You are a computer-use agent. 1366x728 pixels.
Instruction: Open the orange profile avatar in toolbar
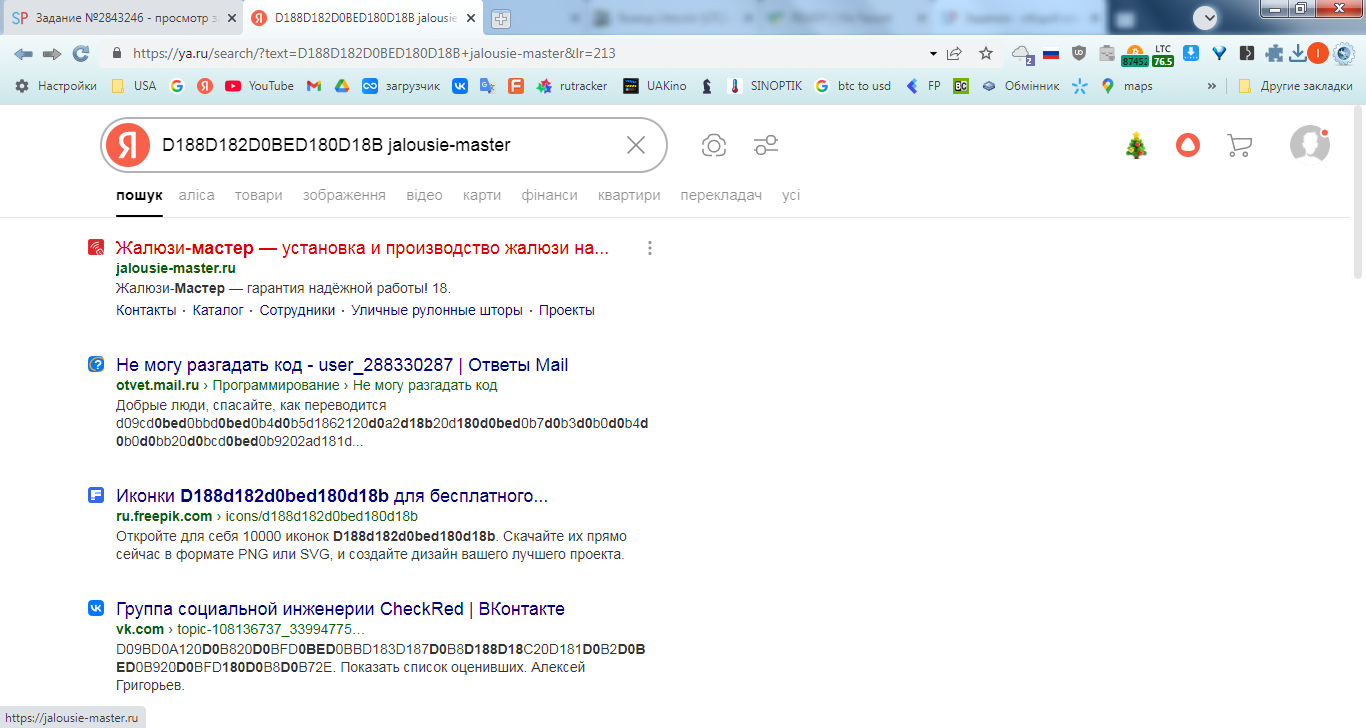(1318, 54)
